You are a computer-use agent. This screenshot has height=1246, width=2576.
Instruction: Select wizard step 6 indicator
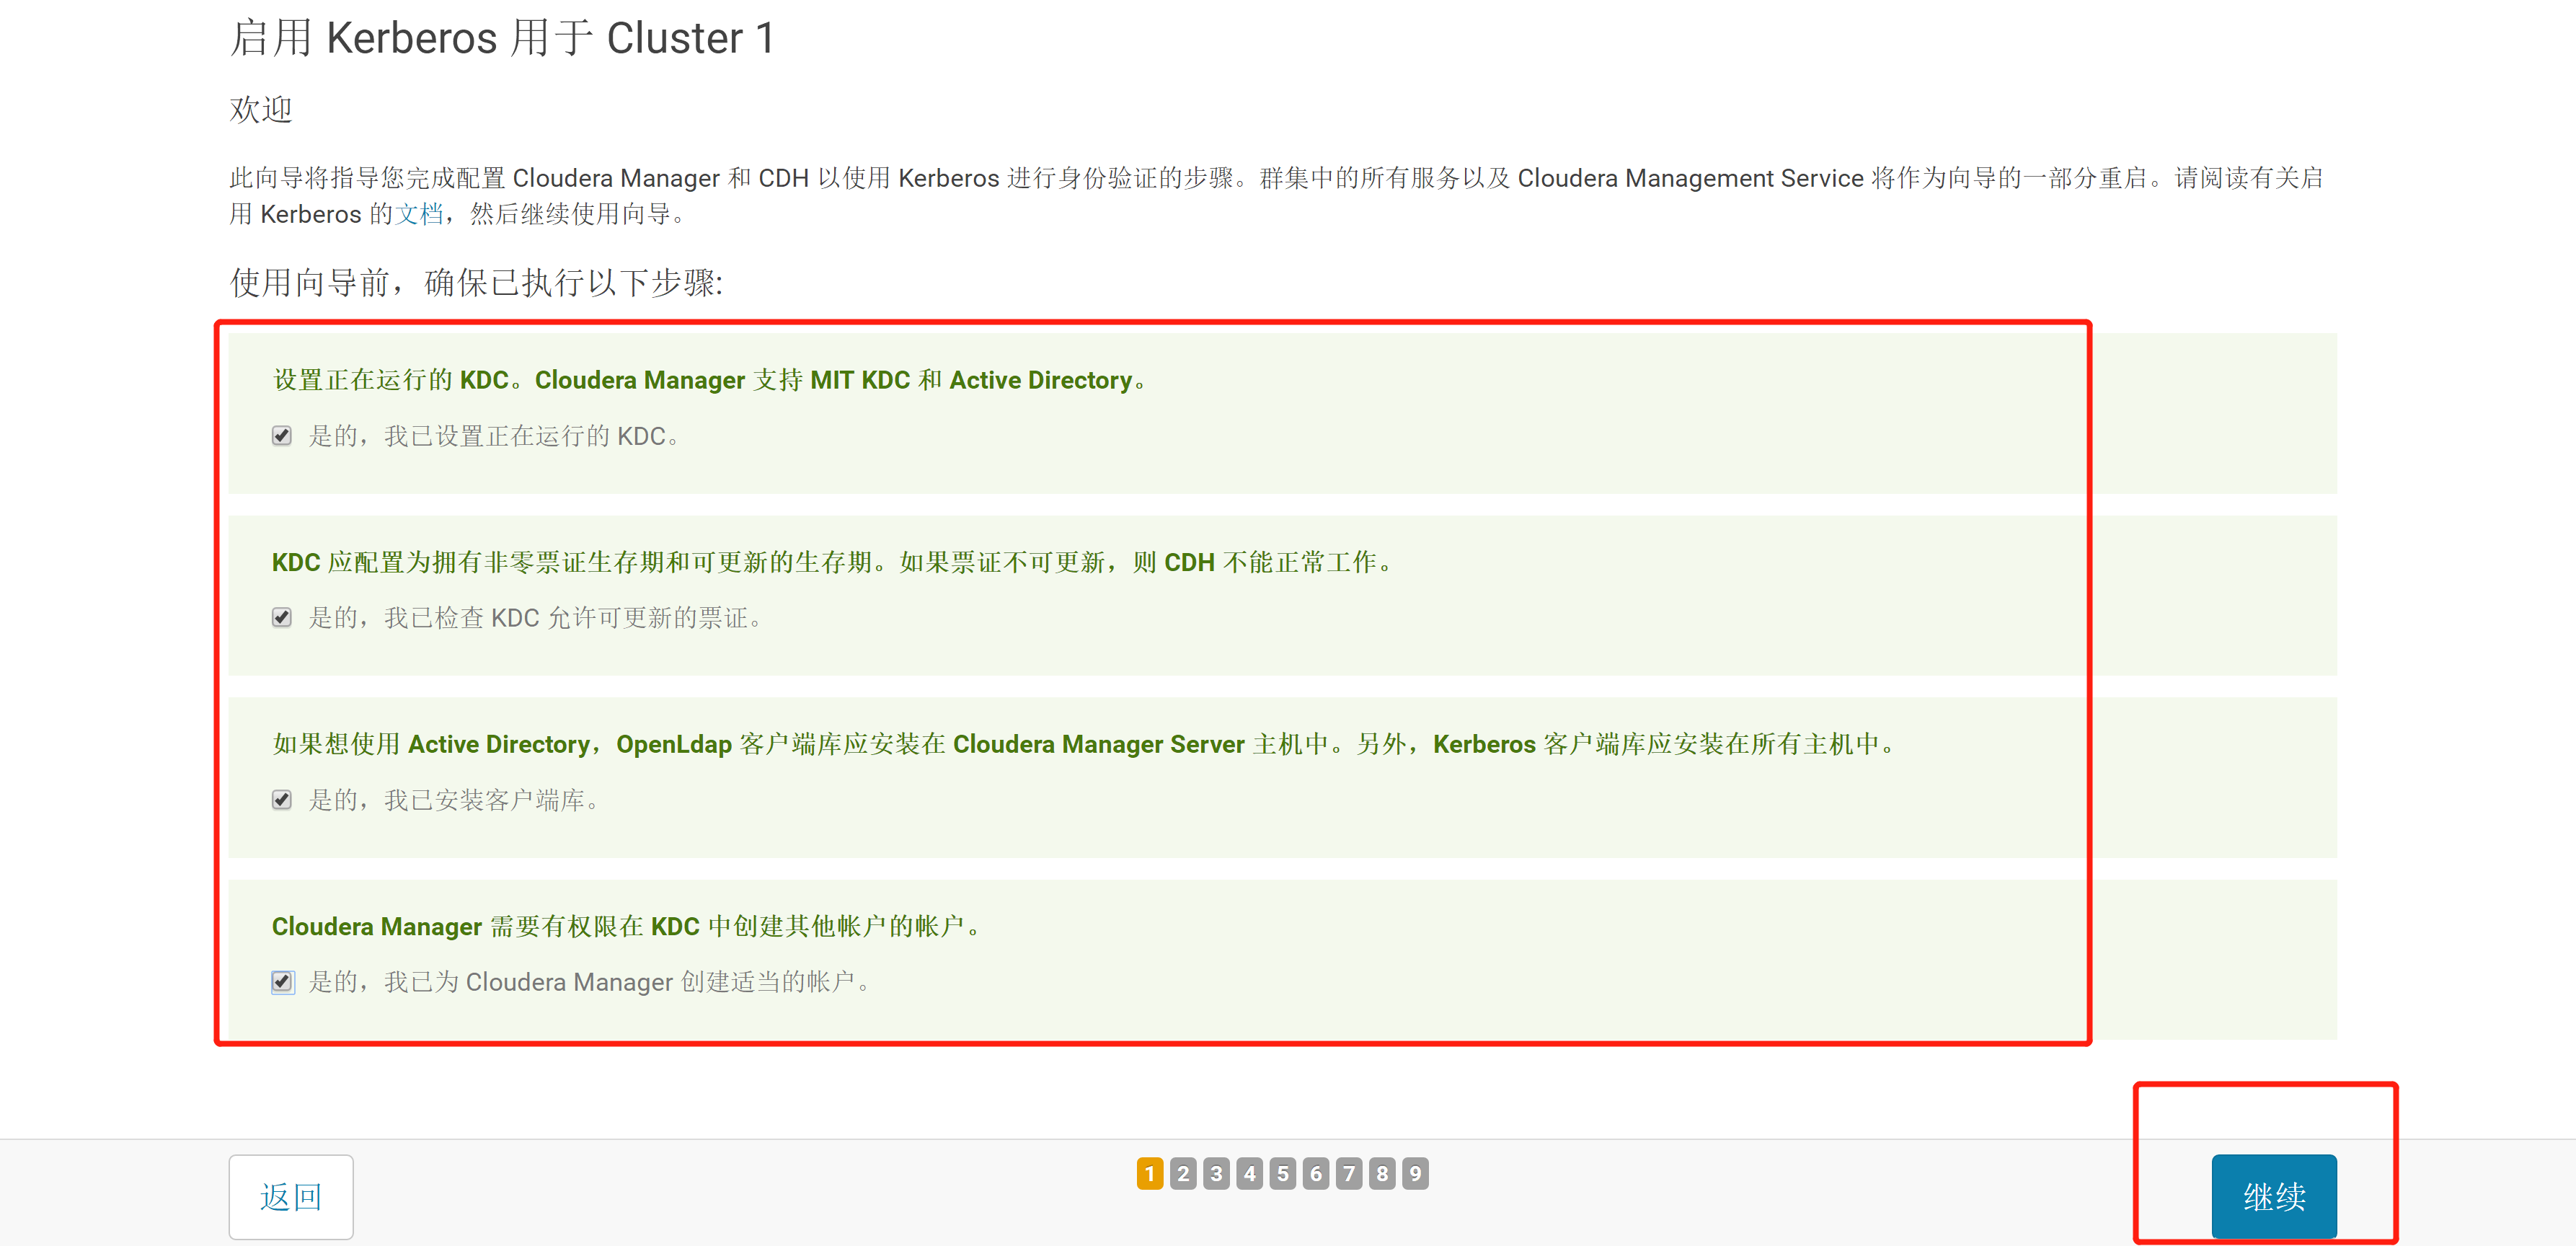click(1316, 1173)
